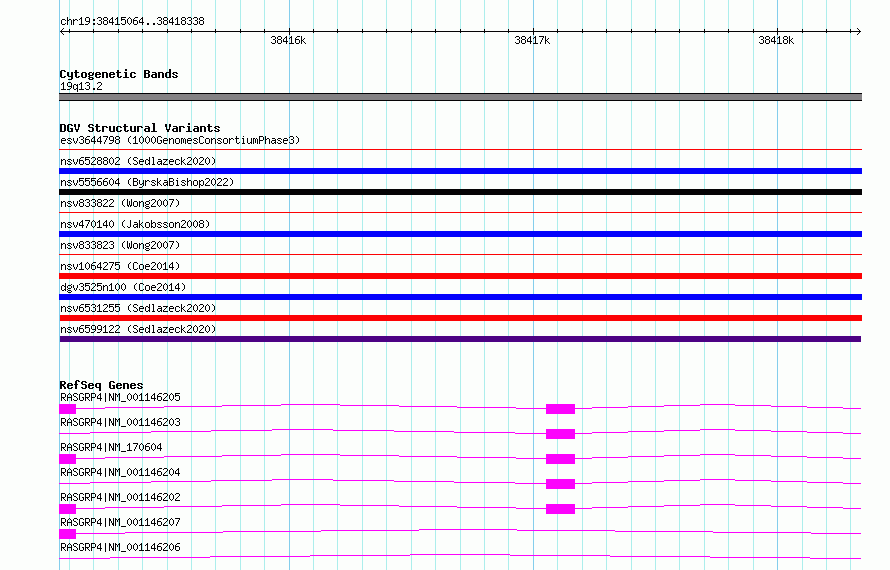Select the gray 19q13.2 cytogenetic band bar

(460, 97)
